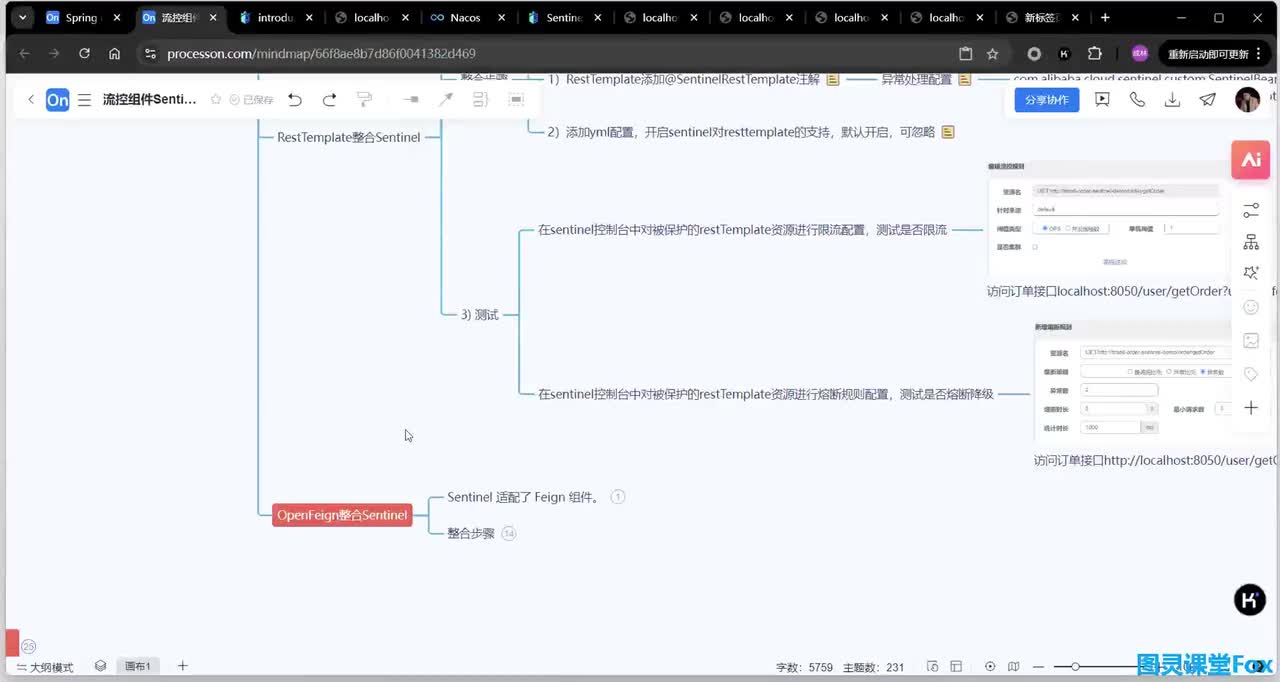The height and width of the screenshot is (682, 1280).
Task: Click the 分享协作 share button
Action: (1047, 100)
